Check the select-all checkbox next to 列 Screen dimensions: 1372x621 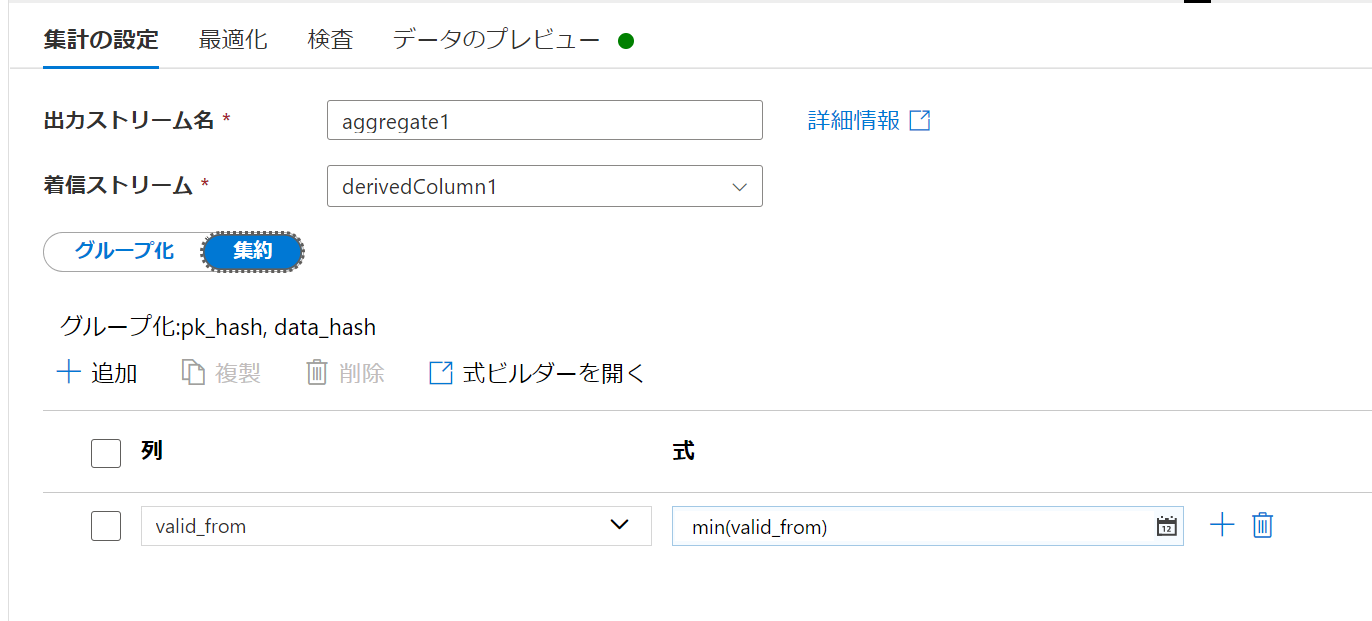click(106, 453)
